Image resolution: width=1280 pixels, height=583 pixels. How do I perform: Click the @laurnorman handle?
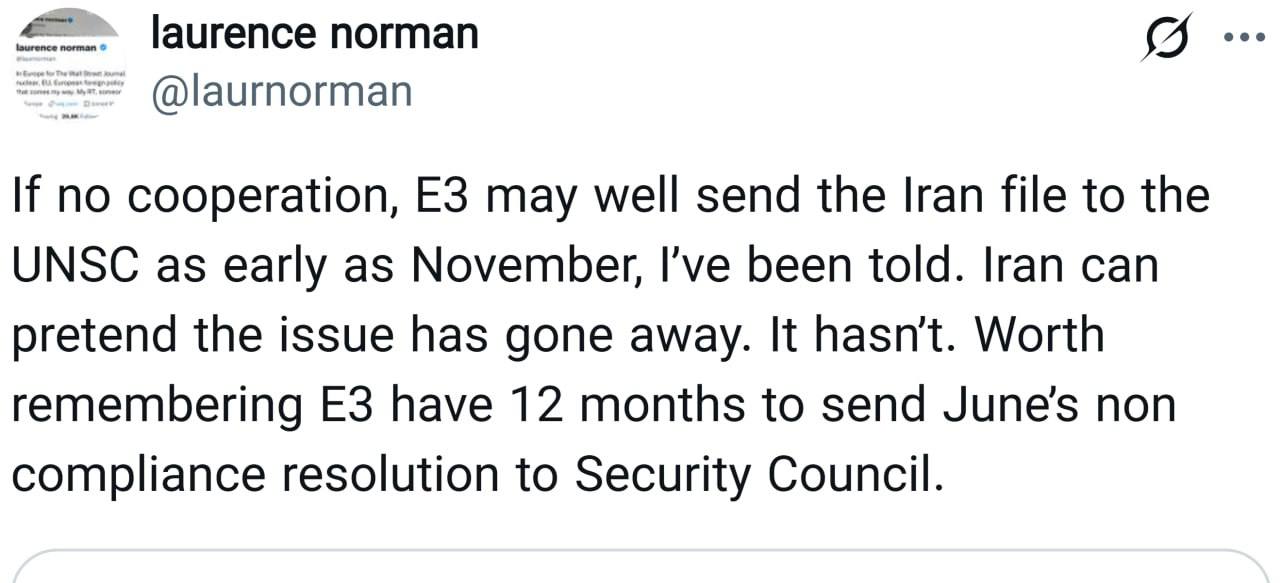[x=281, y=91]
